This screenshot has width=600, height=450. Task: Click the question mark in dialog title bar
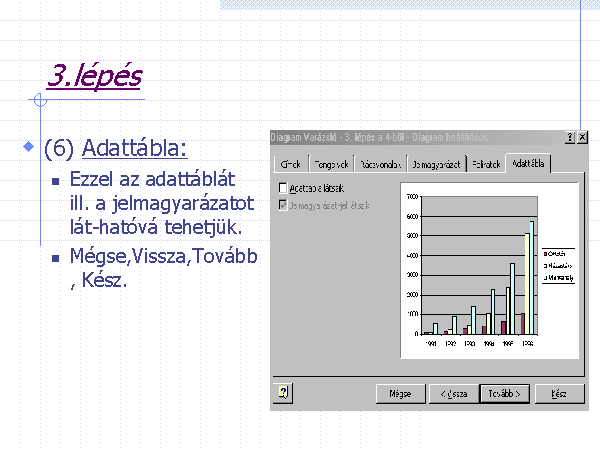[x=569, y=137]
